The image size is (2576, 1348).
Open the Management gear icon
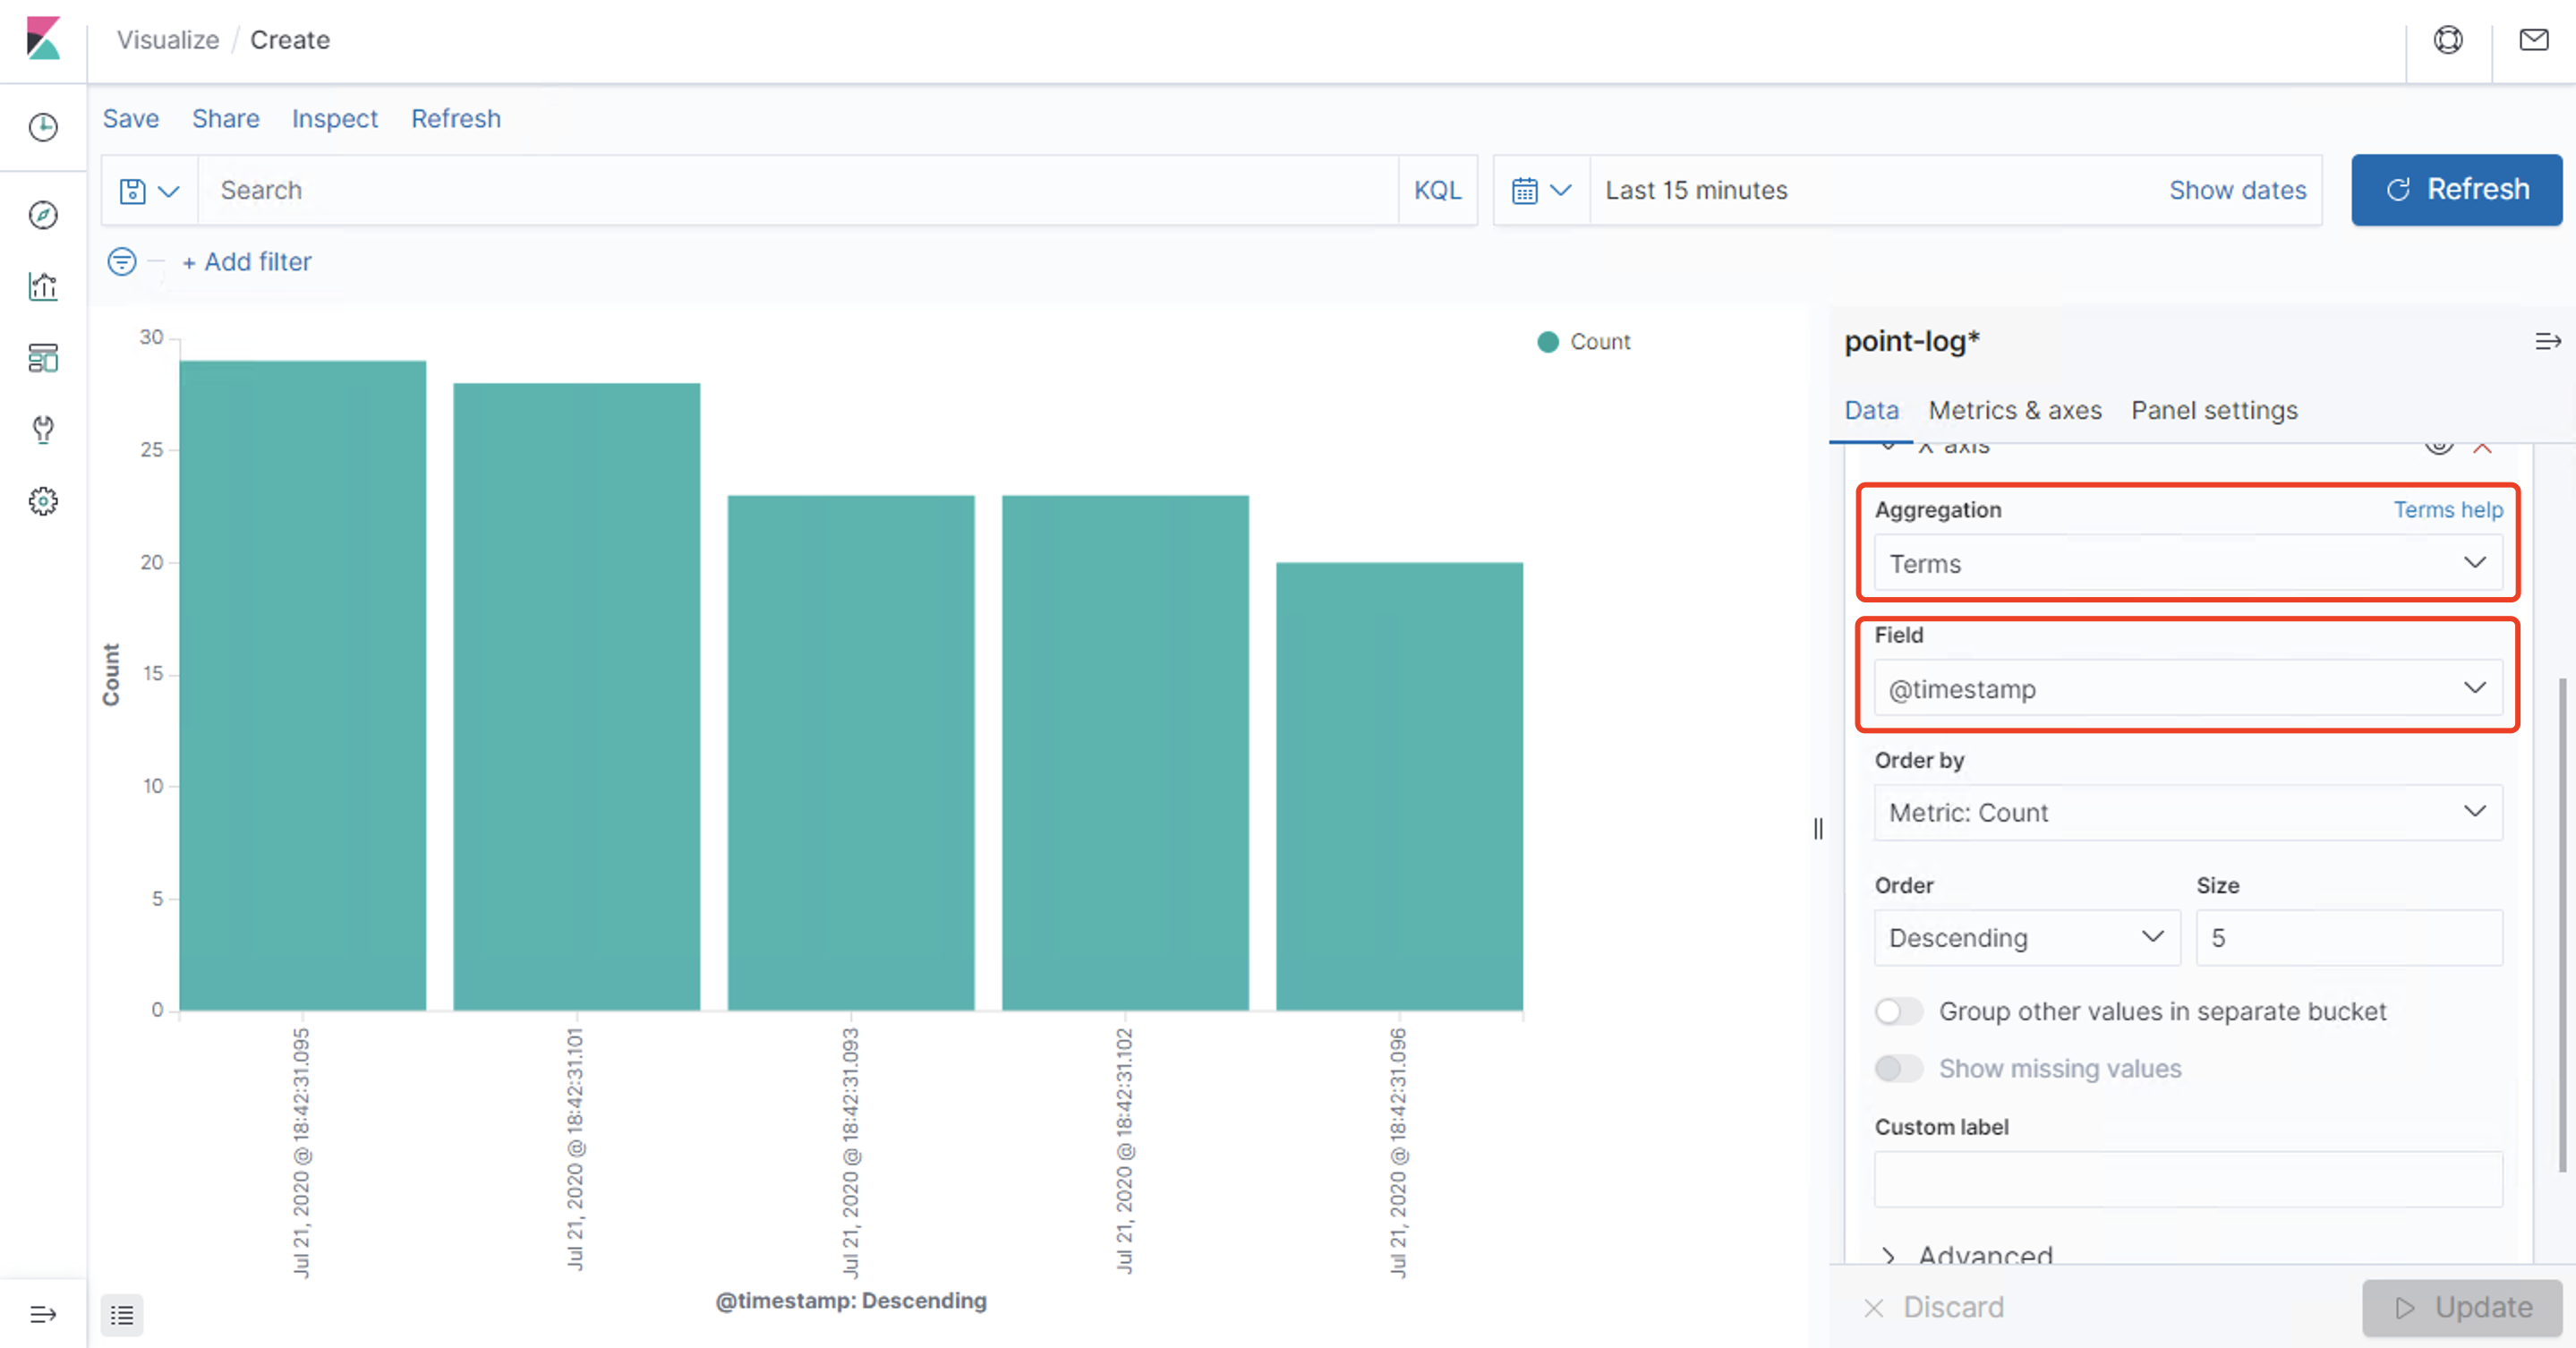[x=43, y=501]
